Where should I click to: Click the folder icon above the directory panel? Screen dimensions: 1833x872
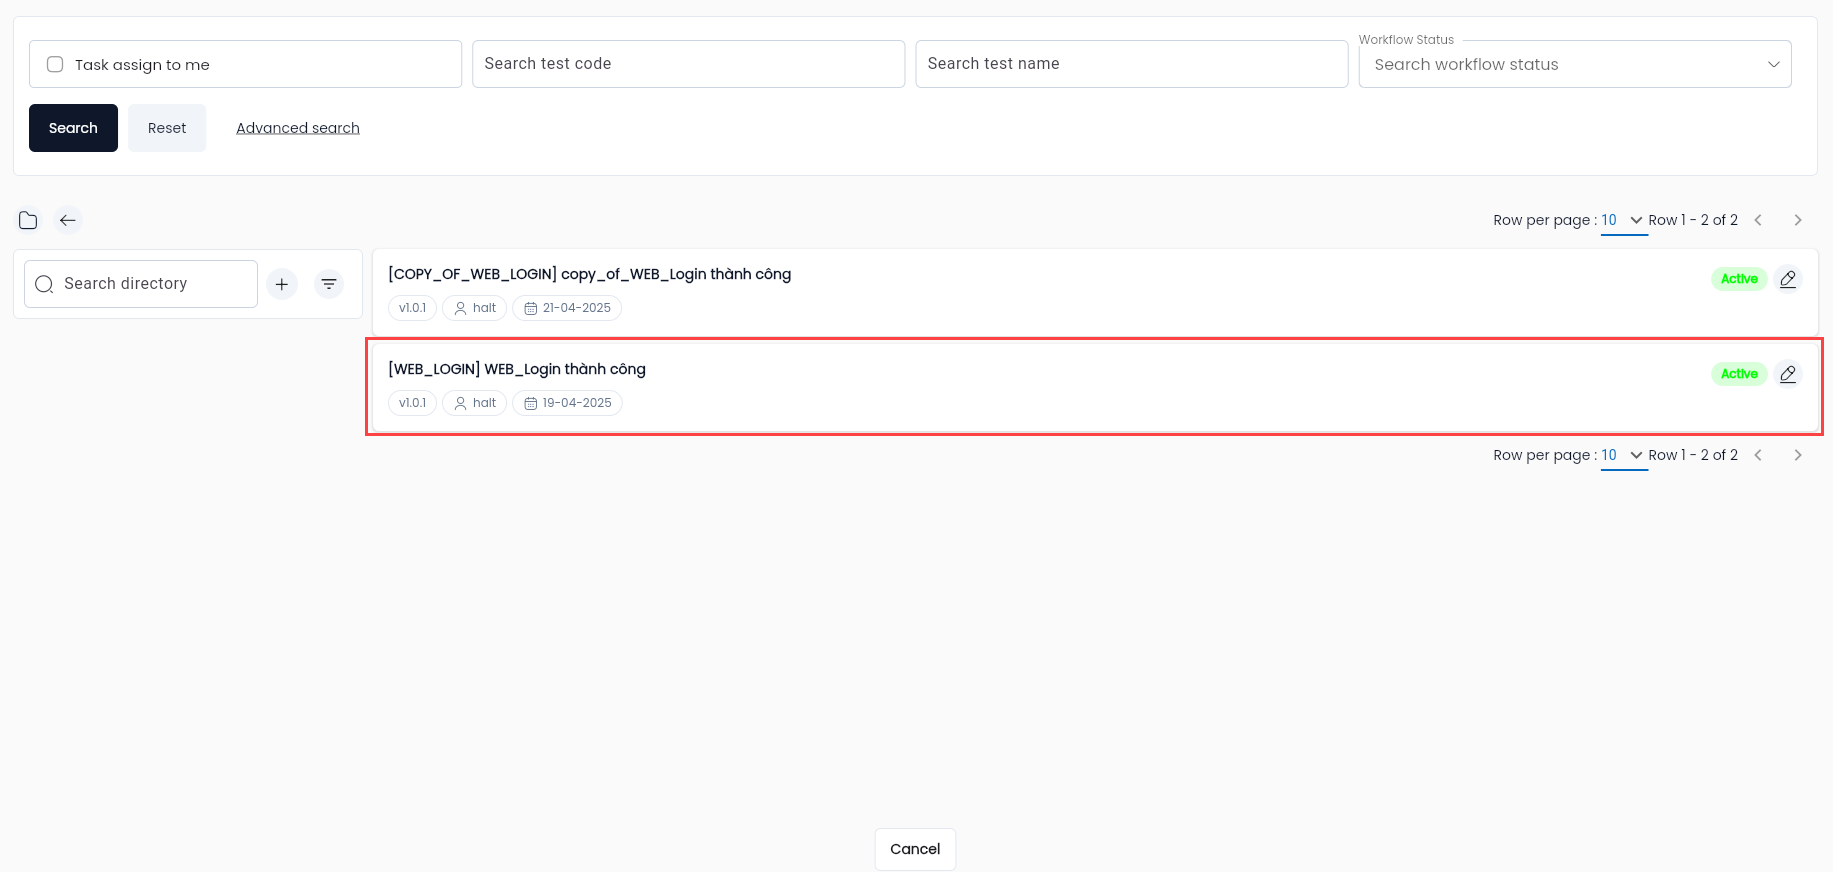point(28,220)
